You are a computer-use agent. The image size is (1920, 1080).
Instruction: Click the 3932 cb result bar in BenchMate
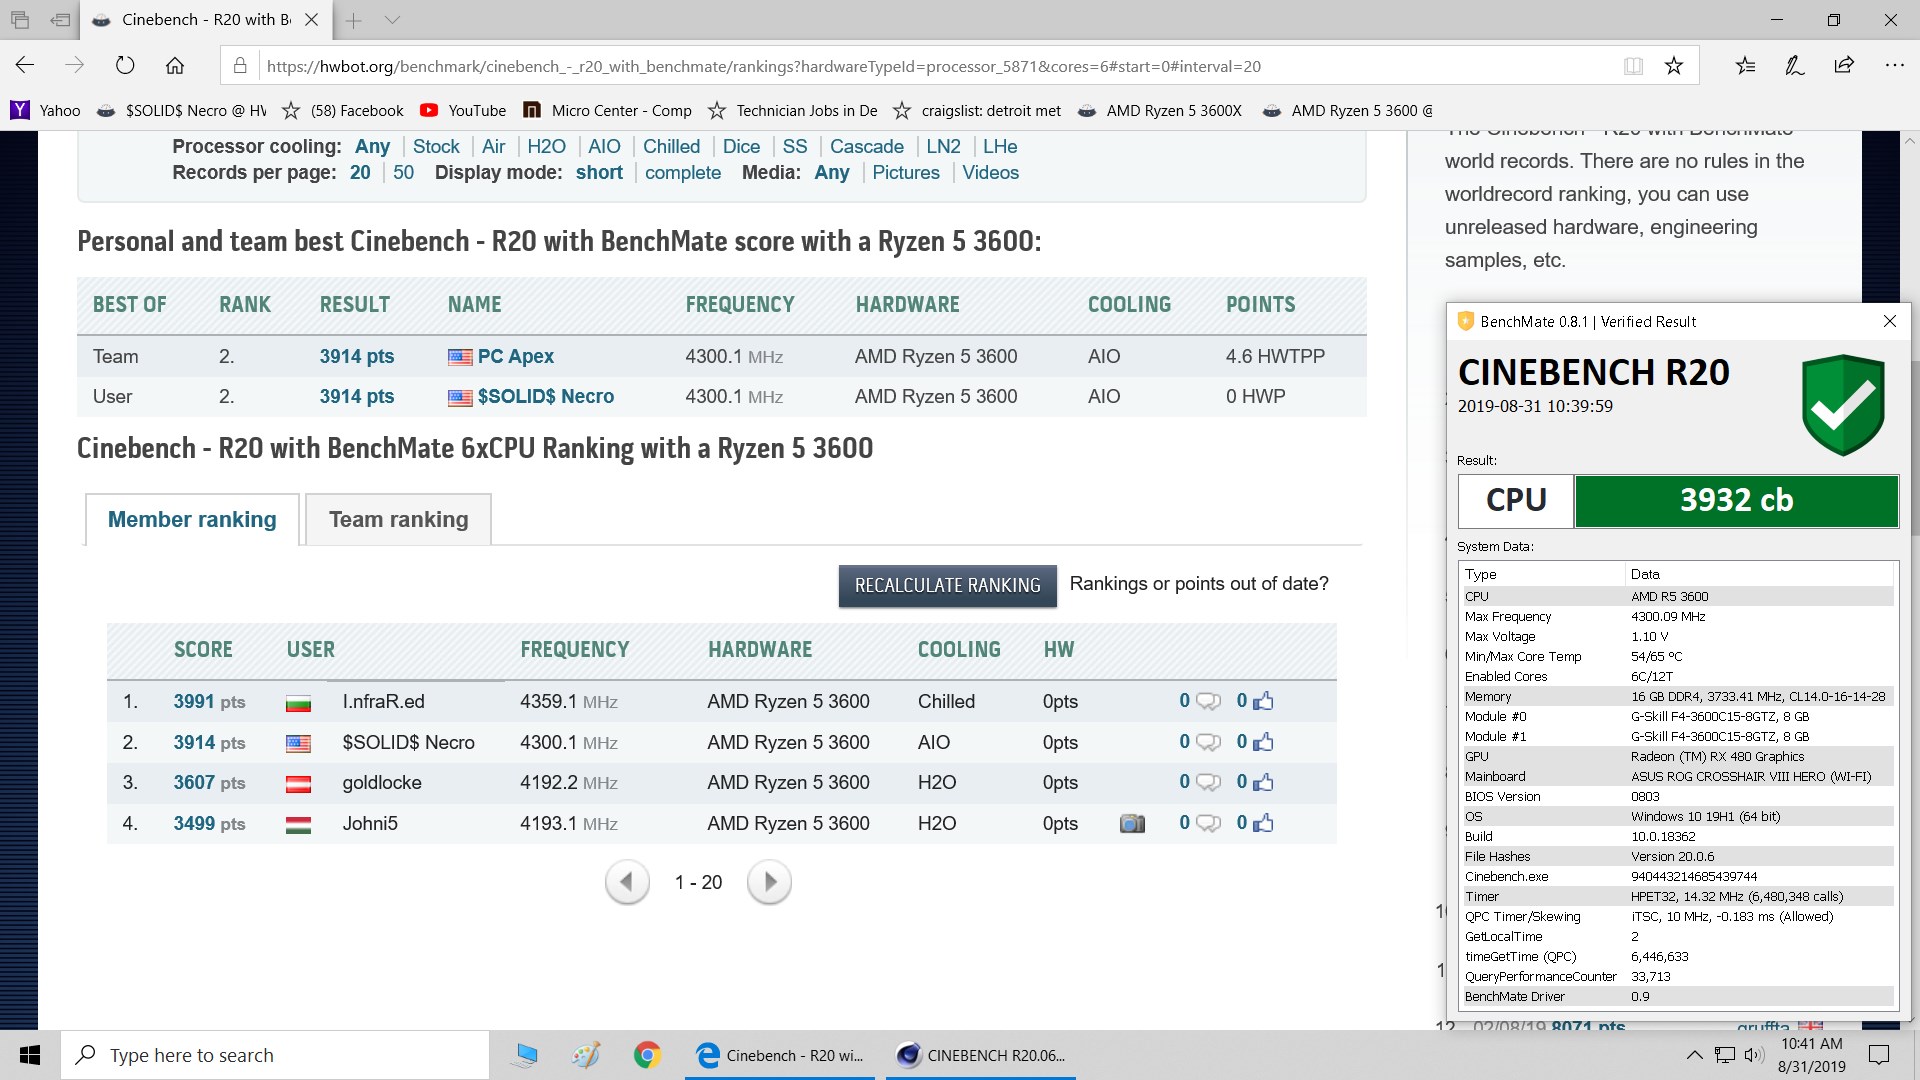1736,501
